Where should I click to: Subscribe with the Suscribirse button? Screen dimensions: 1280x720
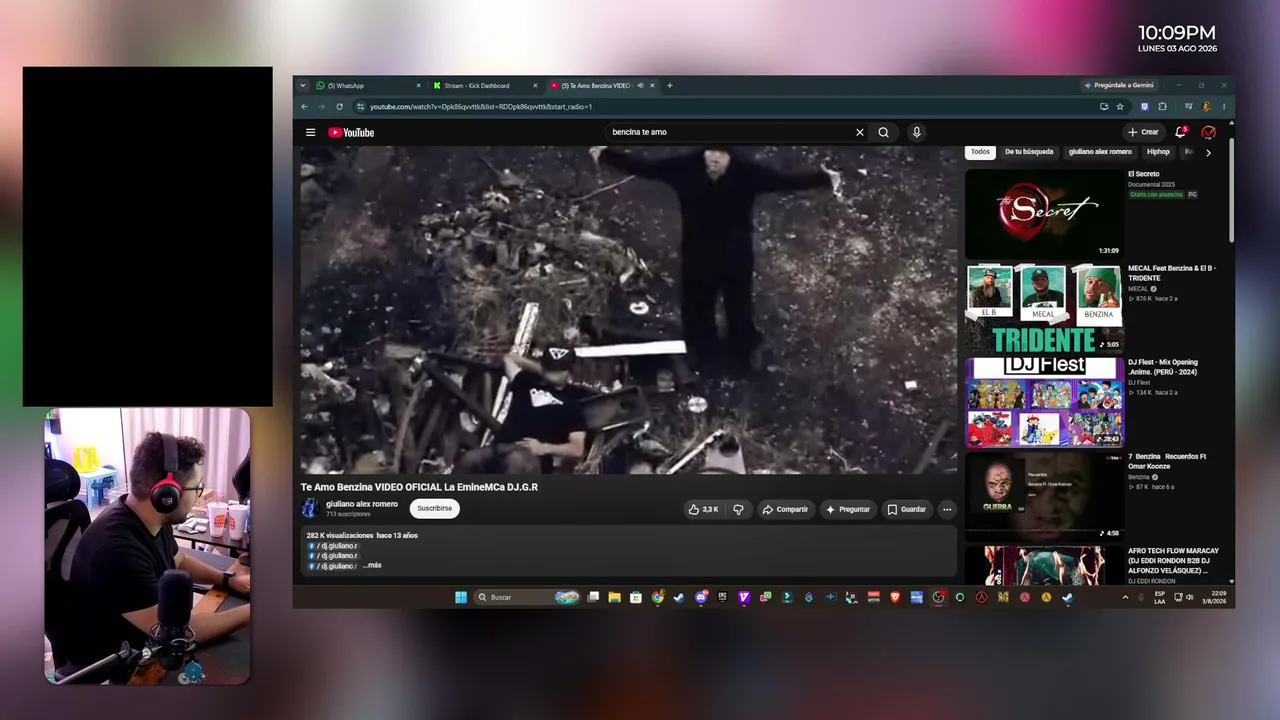tap(435, 508)
